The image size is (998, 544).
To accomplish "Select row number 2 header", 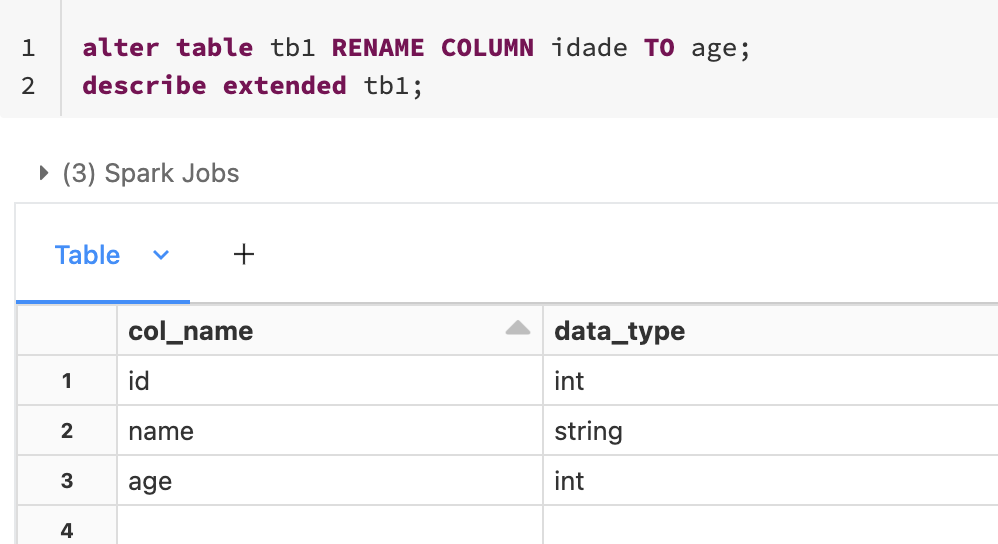I will click(x=67, y=431).
